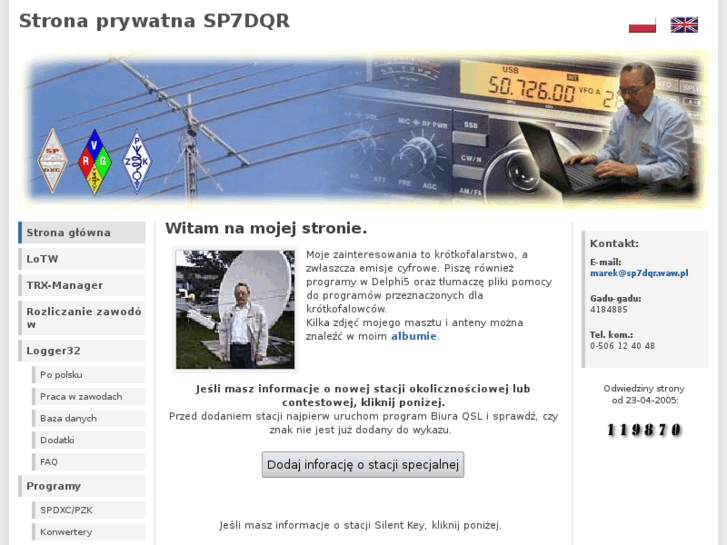
Task: Select the Baza danych submenu entry
Action: click(89, 418)
